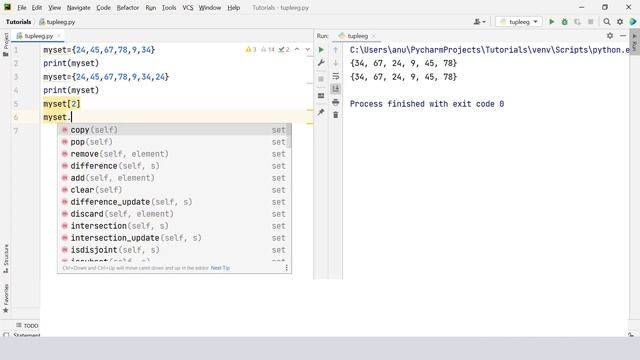Go to next highlighted error arrow

click(x=307, y=49)
